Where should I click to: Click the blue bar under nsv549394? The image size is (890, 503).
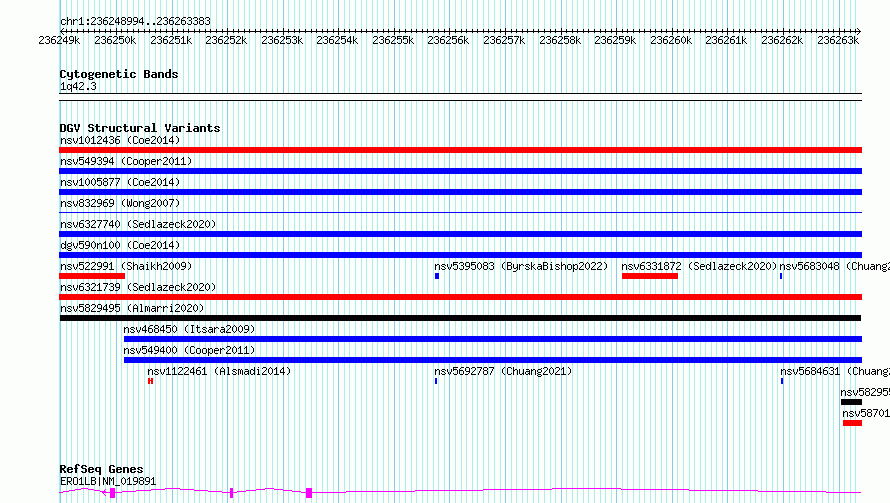pos(460,171)
